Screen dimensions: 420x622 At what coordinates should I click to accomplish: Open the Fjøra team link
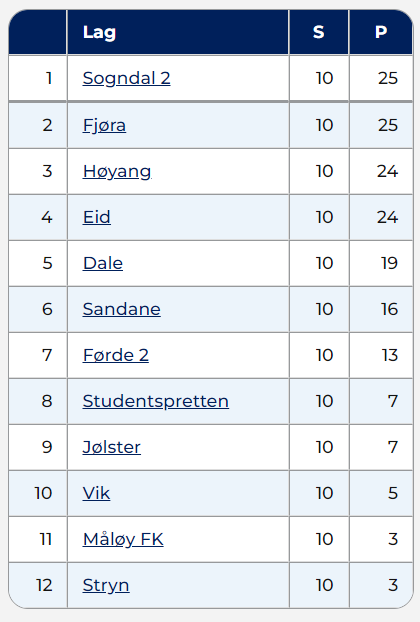click(x=104, y=125)
